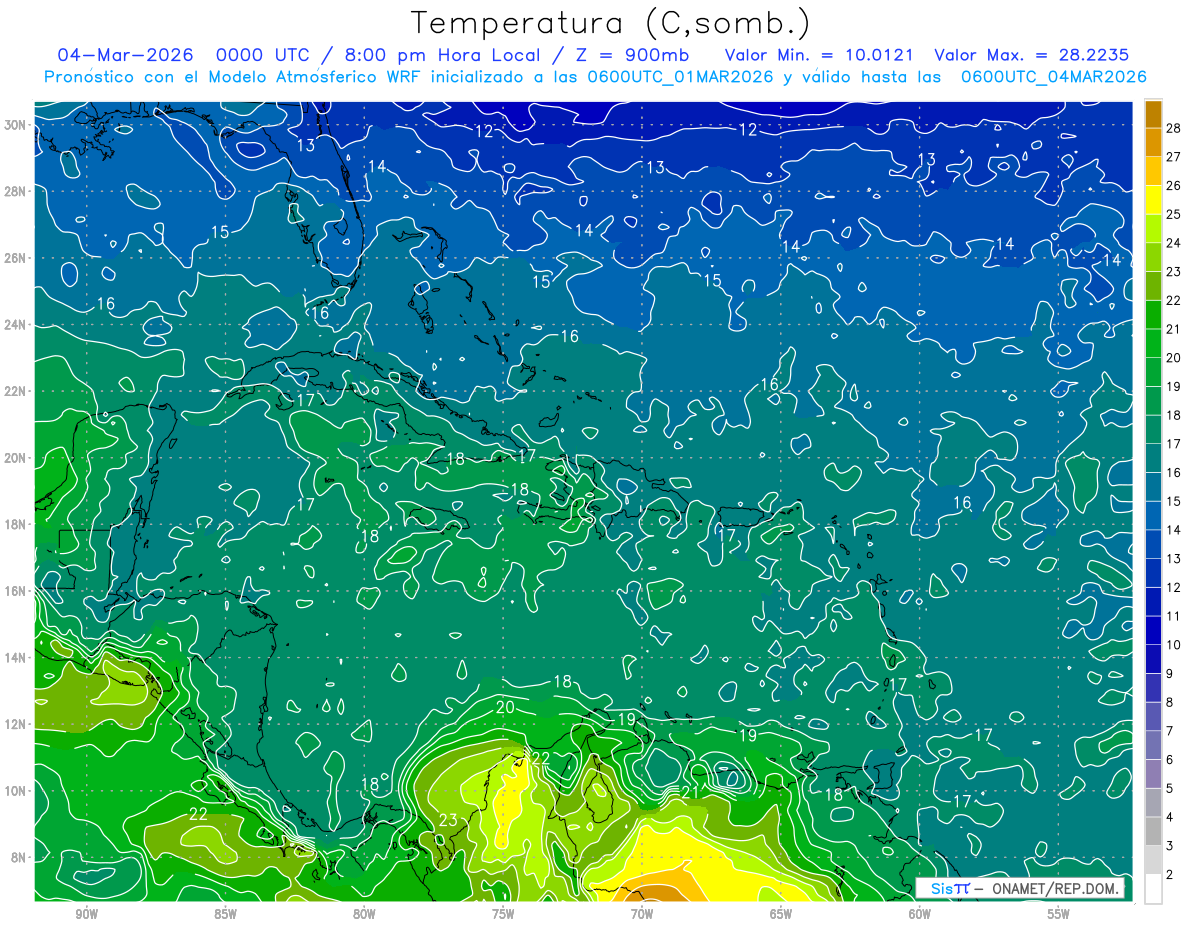Viewport: 1200px width, 927px height.
Task: Click the initialization time '0600UTC_01MAR2026'
Action: 681,77
